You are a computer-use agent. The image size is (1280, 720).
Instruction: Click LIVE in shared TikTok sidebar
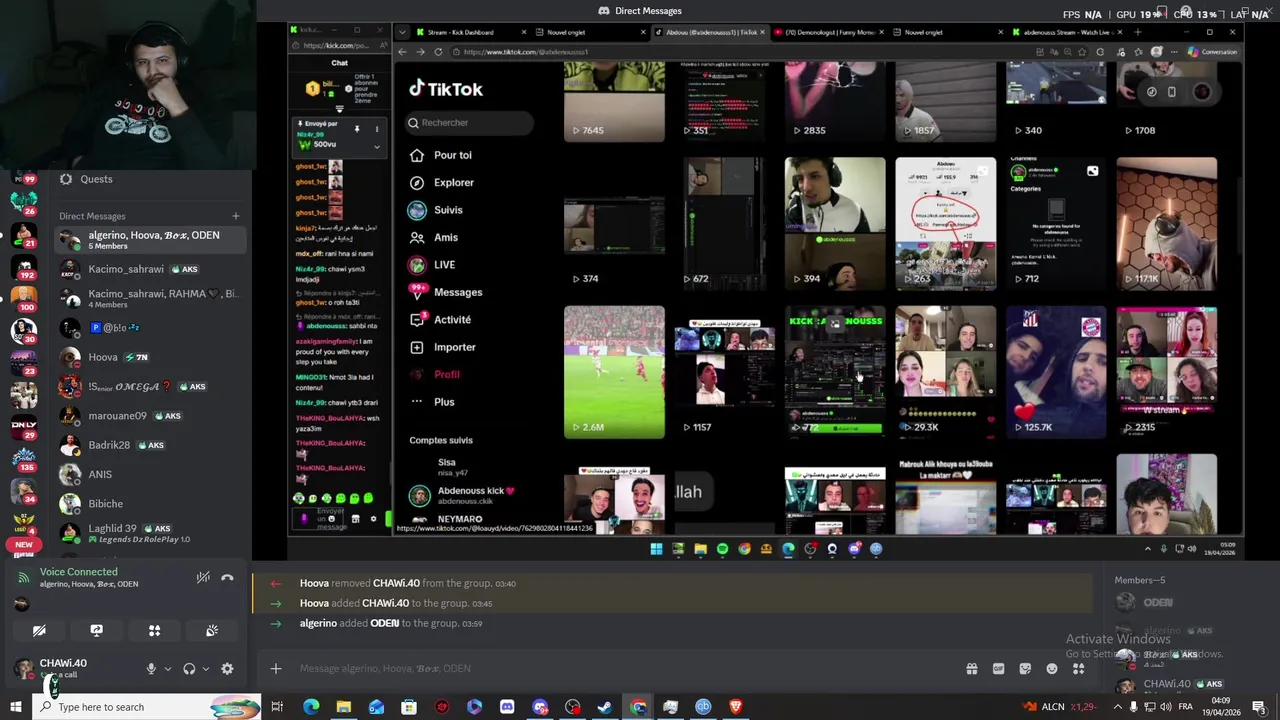444,265
